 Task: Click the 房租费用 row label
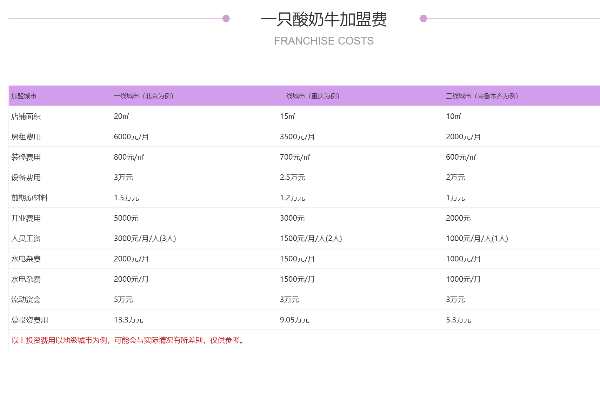tap(26, 137)
